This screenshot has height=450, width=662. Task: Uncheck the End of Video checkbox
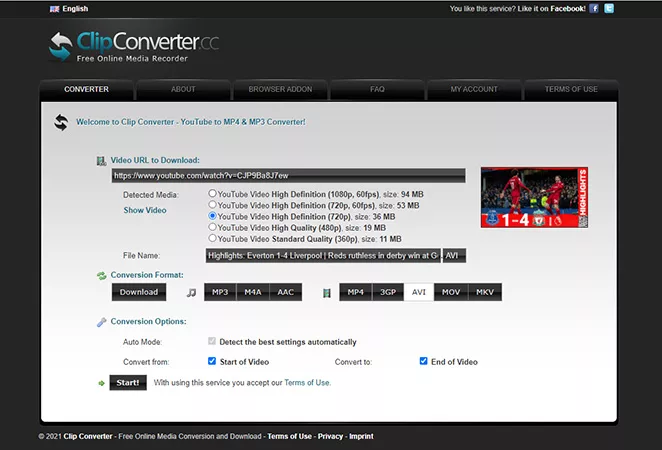[x=423, y=361]
